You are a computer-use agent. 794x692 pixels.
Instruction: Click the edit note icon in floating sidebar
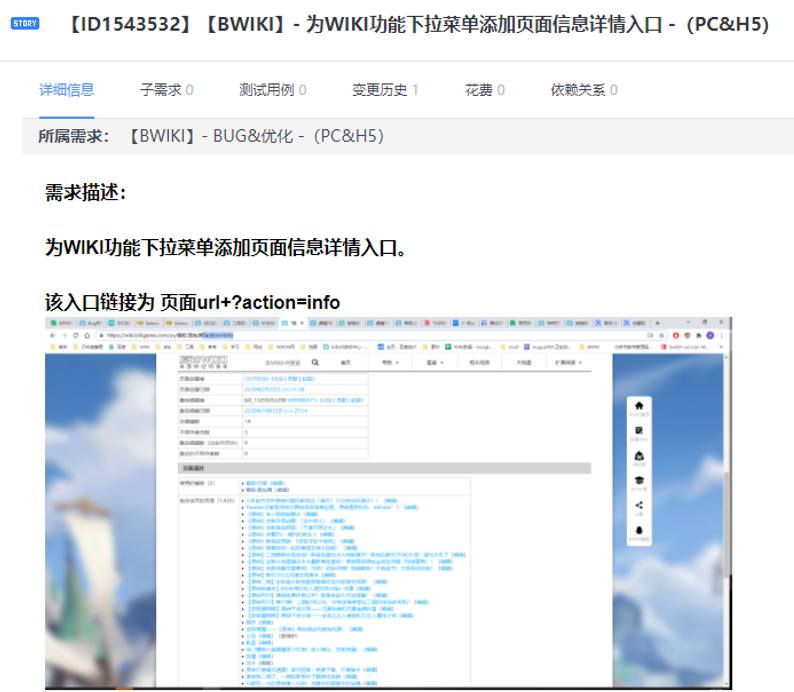click(639, 431)
